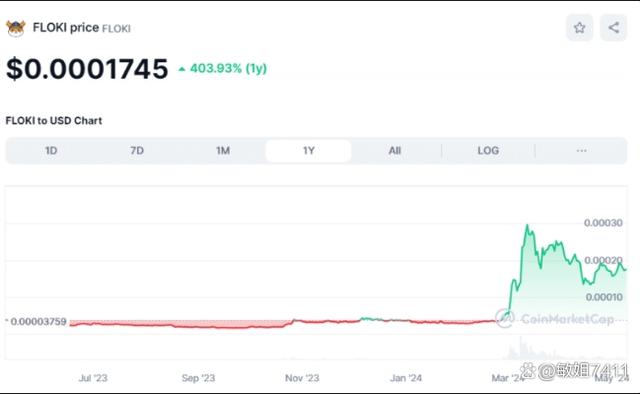This screenshot has width=640, height=394.
Task: Add FLOKI to watchlist with star icon
Action: [580, 28]
